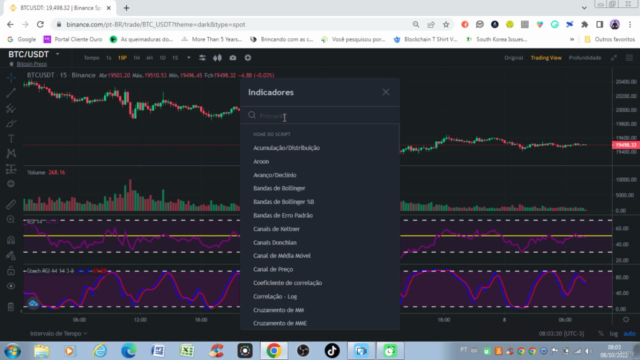This screenshot has height=360, width=640.
Task: Open the BTC/USDT pair dropdown arrow
Action: coord(58,54)
